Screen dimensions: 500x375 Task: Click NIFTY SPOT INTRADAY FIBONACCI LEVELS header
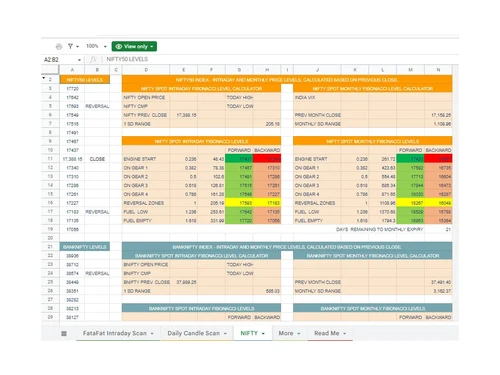(201, 141)
